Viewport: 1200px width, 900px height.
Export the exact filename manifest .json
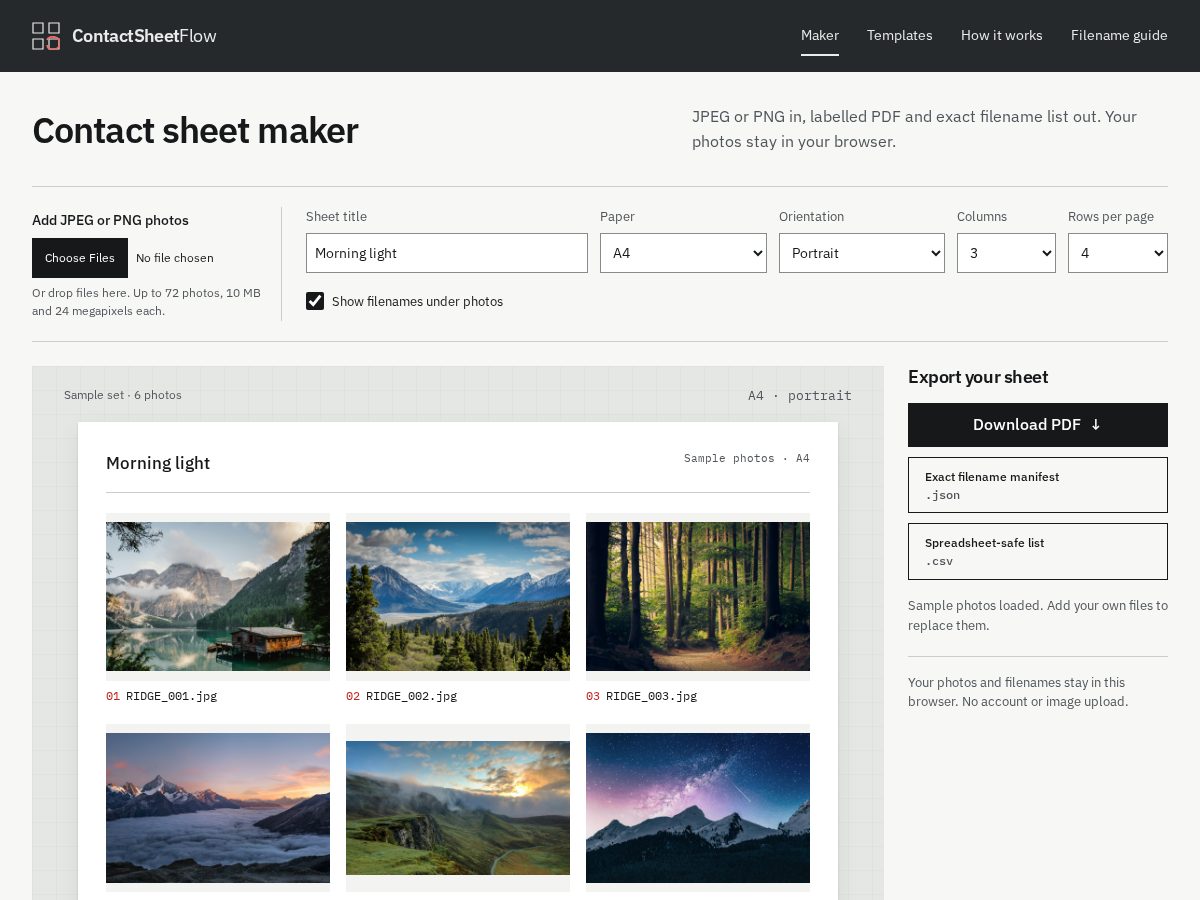coord(1038,485)
